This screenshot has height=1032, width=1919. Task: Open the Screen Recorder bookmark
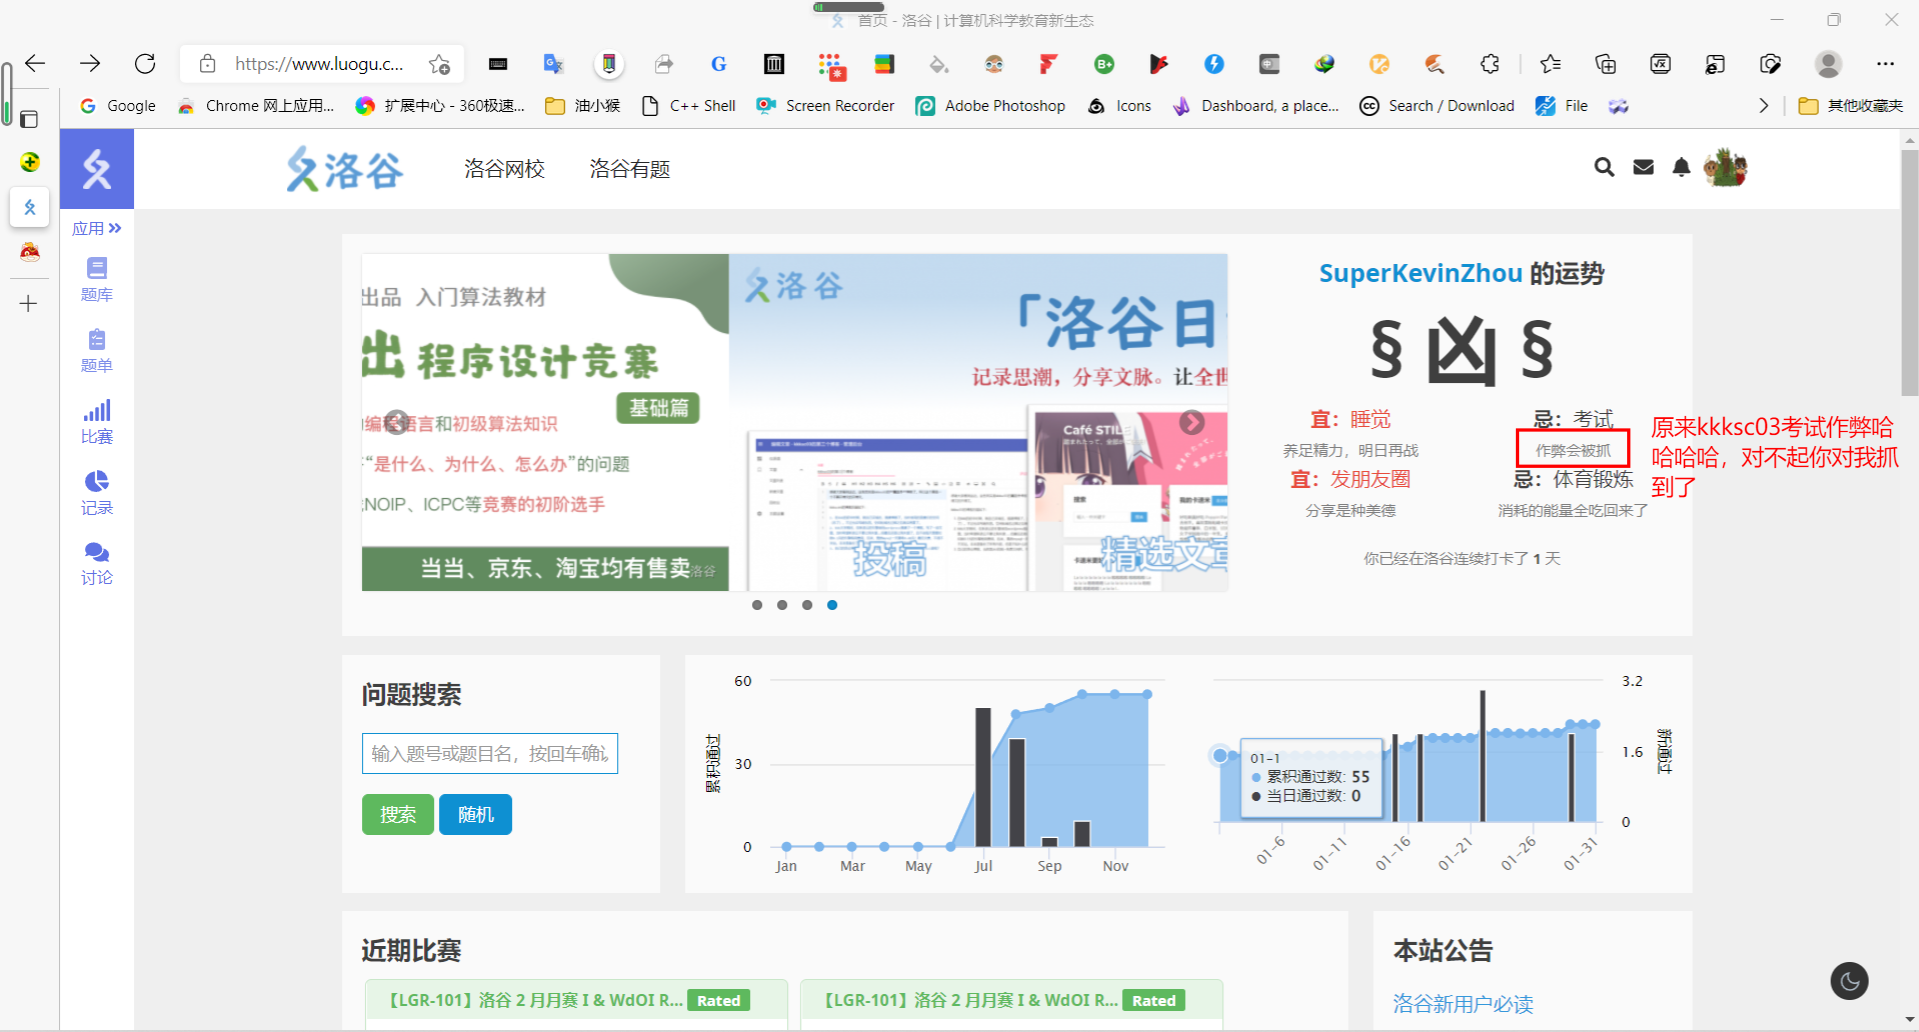click(x=826, y=106)
